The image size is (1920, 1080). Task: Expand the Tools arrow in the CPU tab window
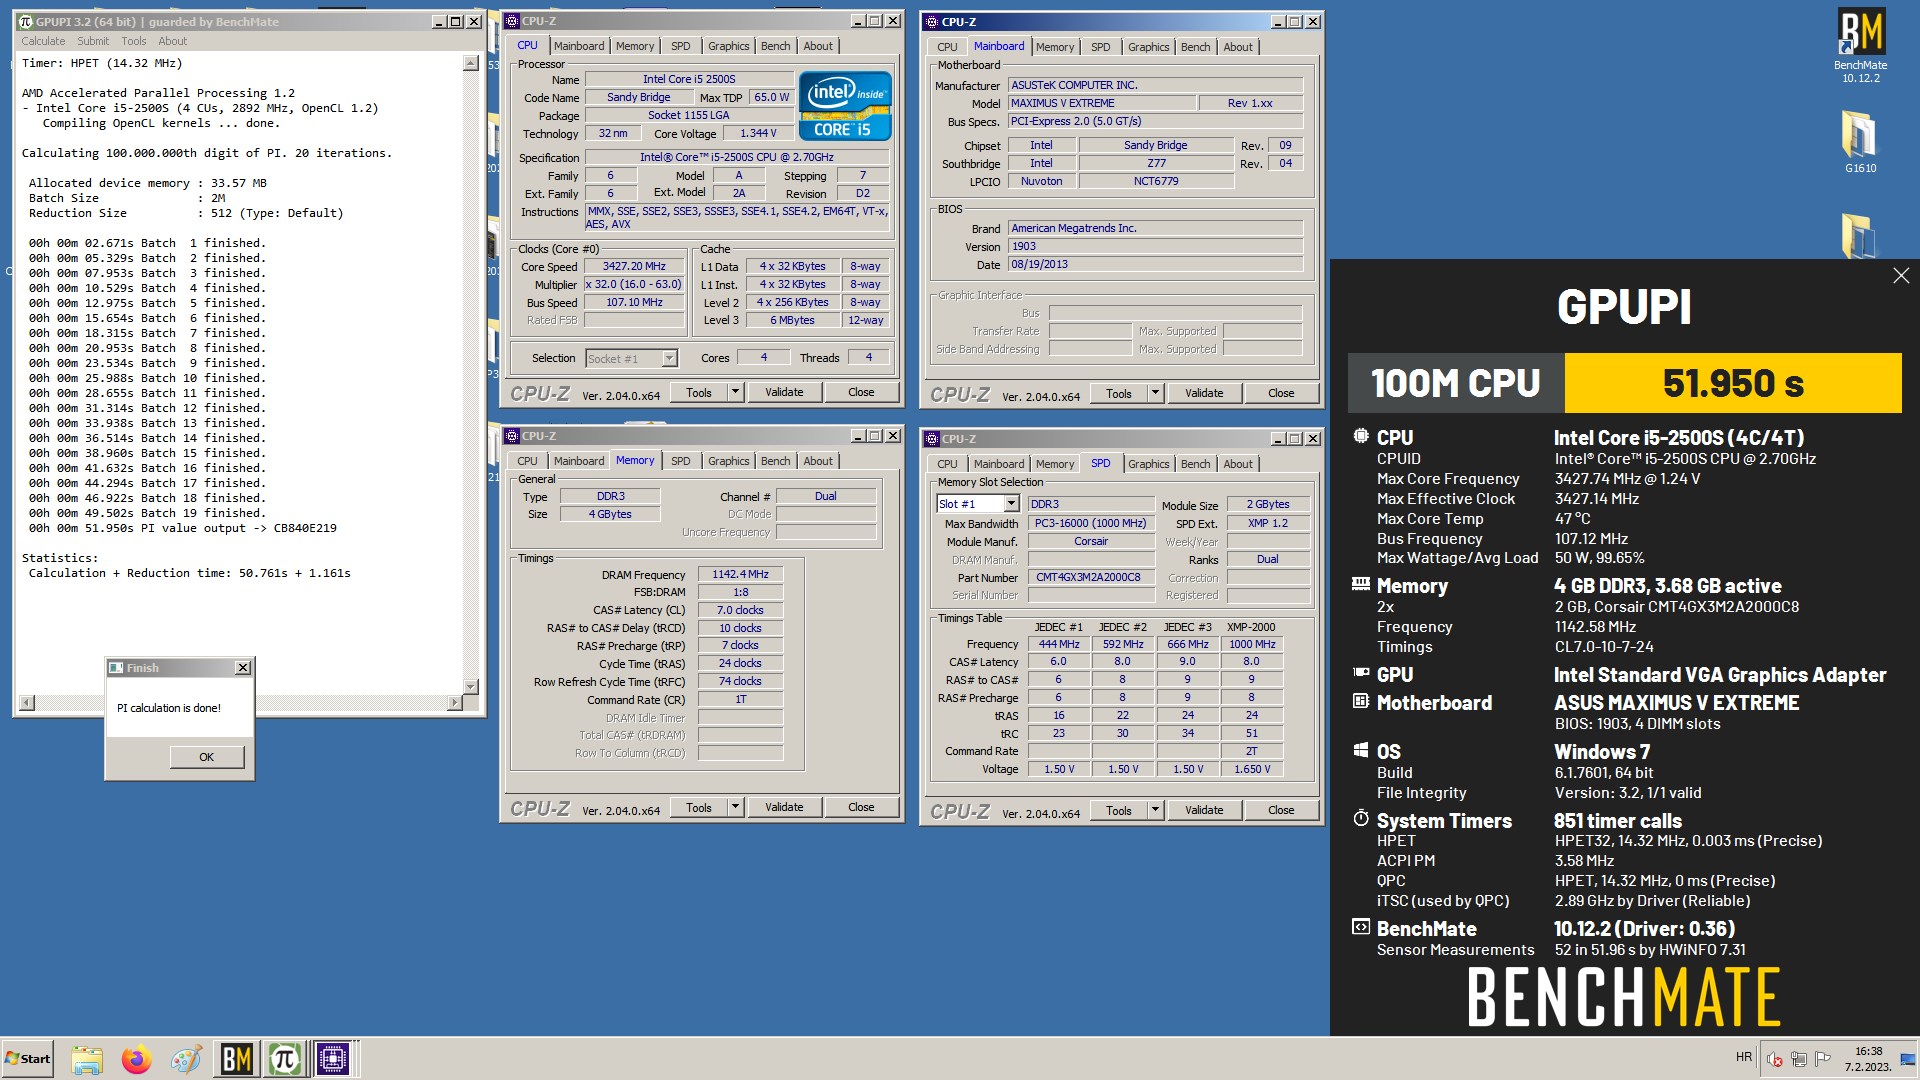[x=735, y=393]
